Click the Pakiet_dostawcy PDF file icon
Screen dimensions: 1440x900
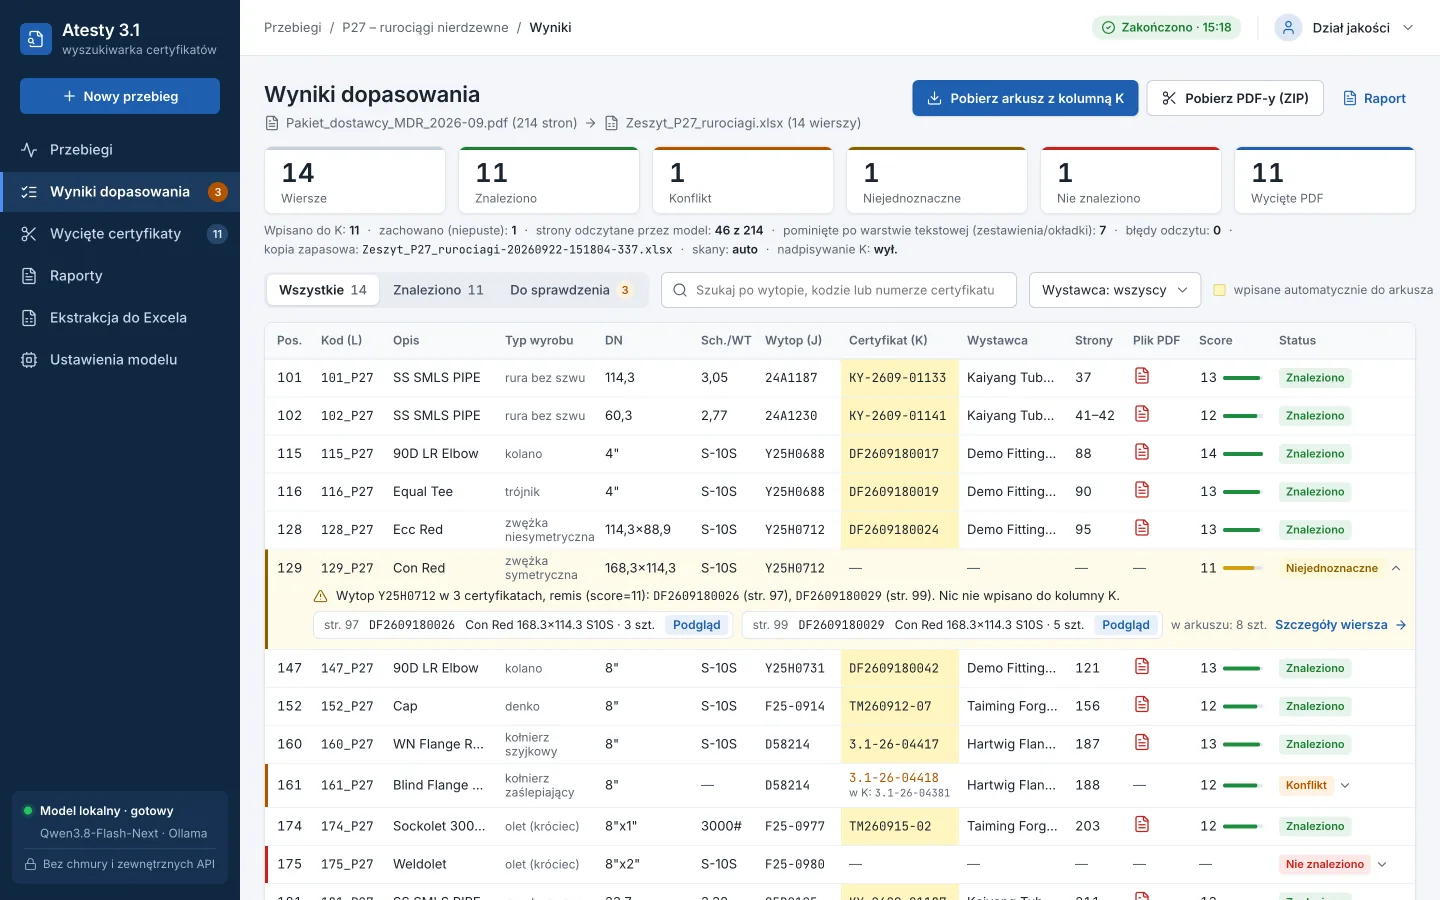click(271, 123)
